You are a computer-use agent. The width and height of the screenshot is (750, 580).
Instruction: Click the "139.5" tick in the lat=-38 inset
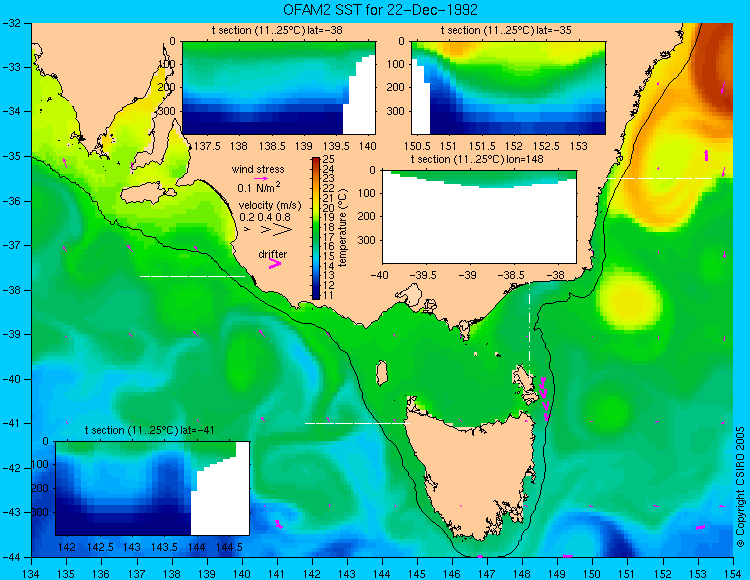click(337, 146)
